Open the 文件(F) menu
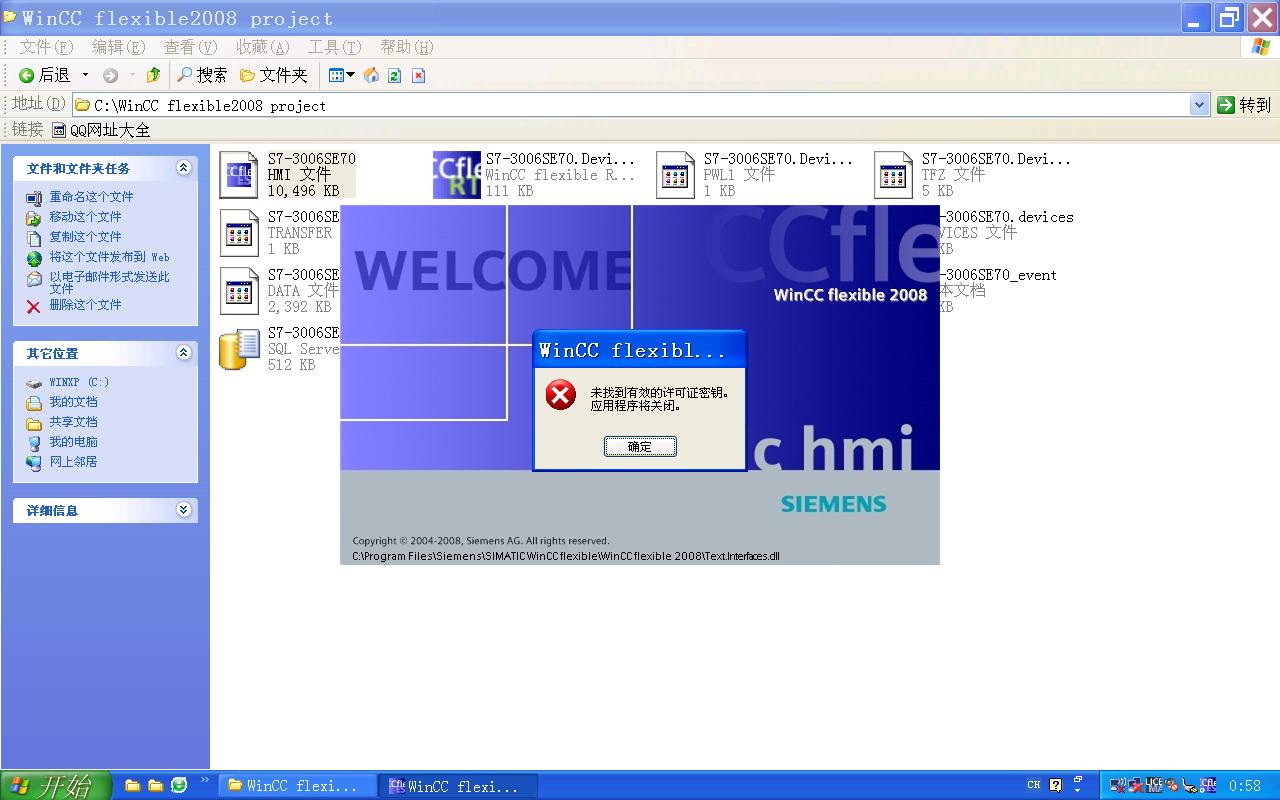Image resolution: width=1280 pixels, height=800 pixels. (46, 47)
